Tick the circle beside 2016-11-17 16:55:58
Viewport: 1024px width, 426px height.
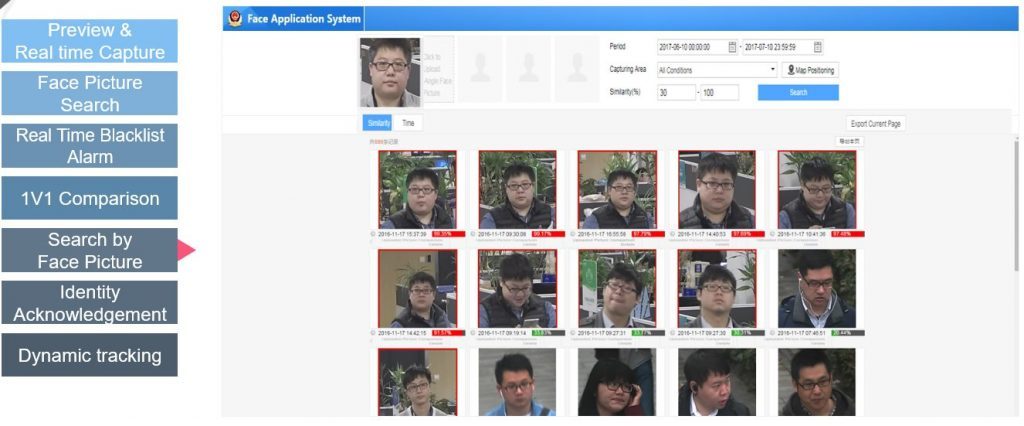click(x=573, y=234)
